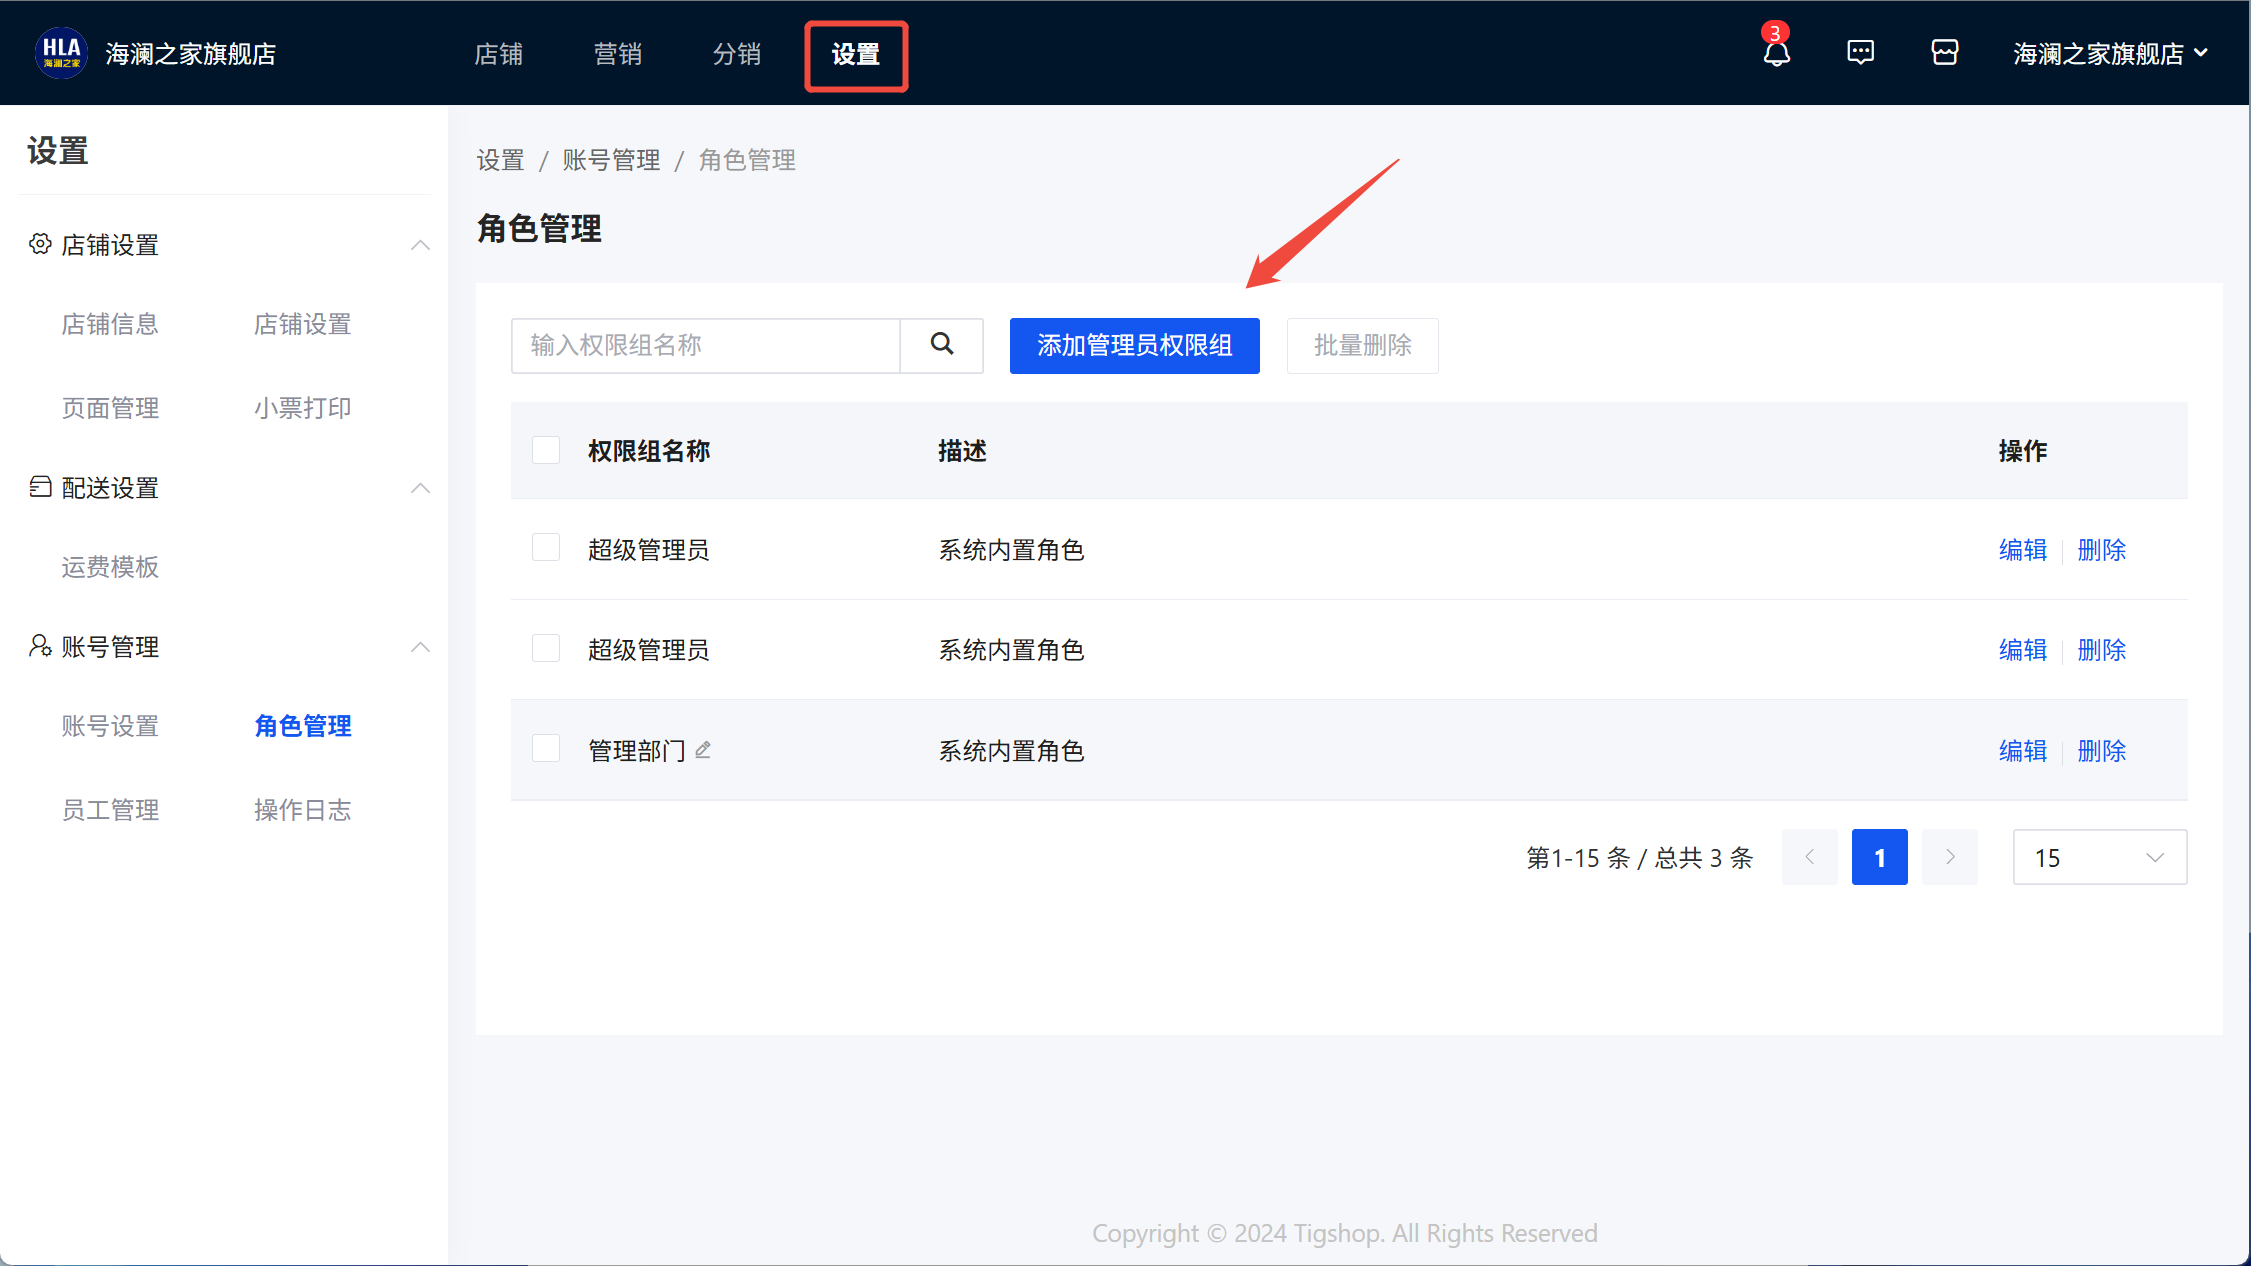The width and height of the screenshot is (2251, 1266).
Task: Go to the previous page arrow
Action: (1809, 857)
